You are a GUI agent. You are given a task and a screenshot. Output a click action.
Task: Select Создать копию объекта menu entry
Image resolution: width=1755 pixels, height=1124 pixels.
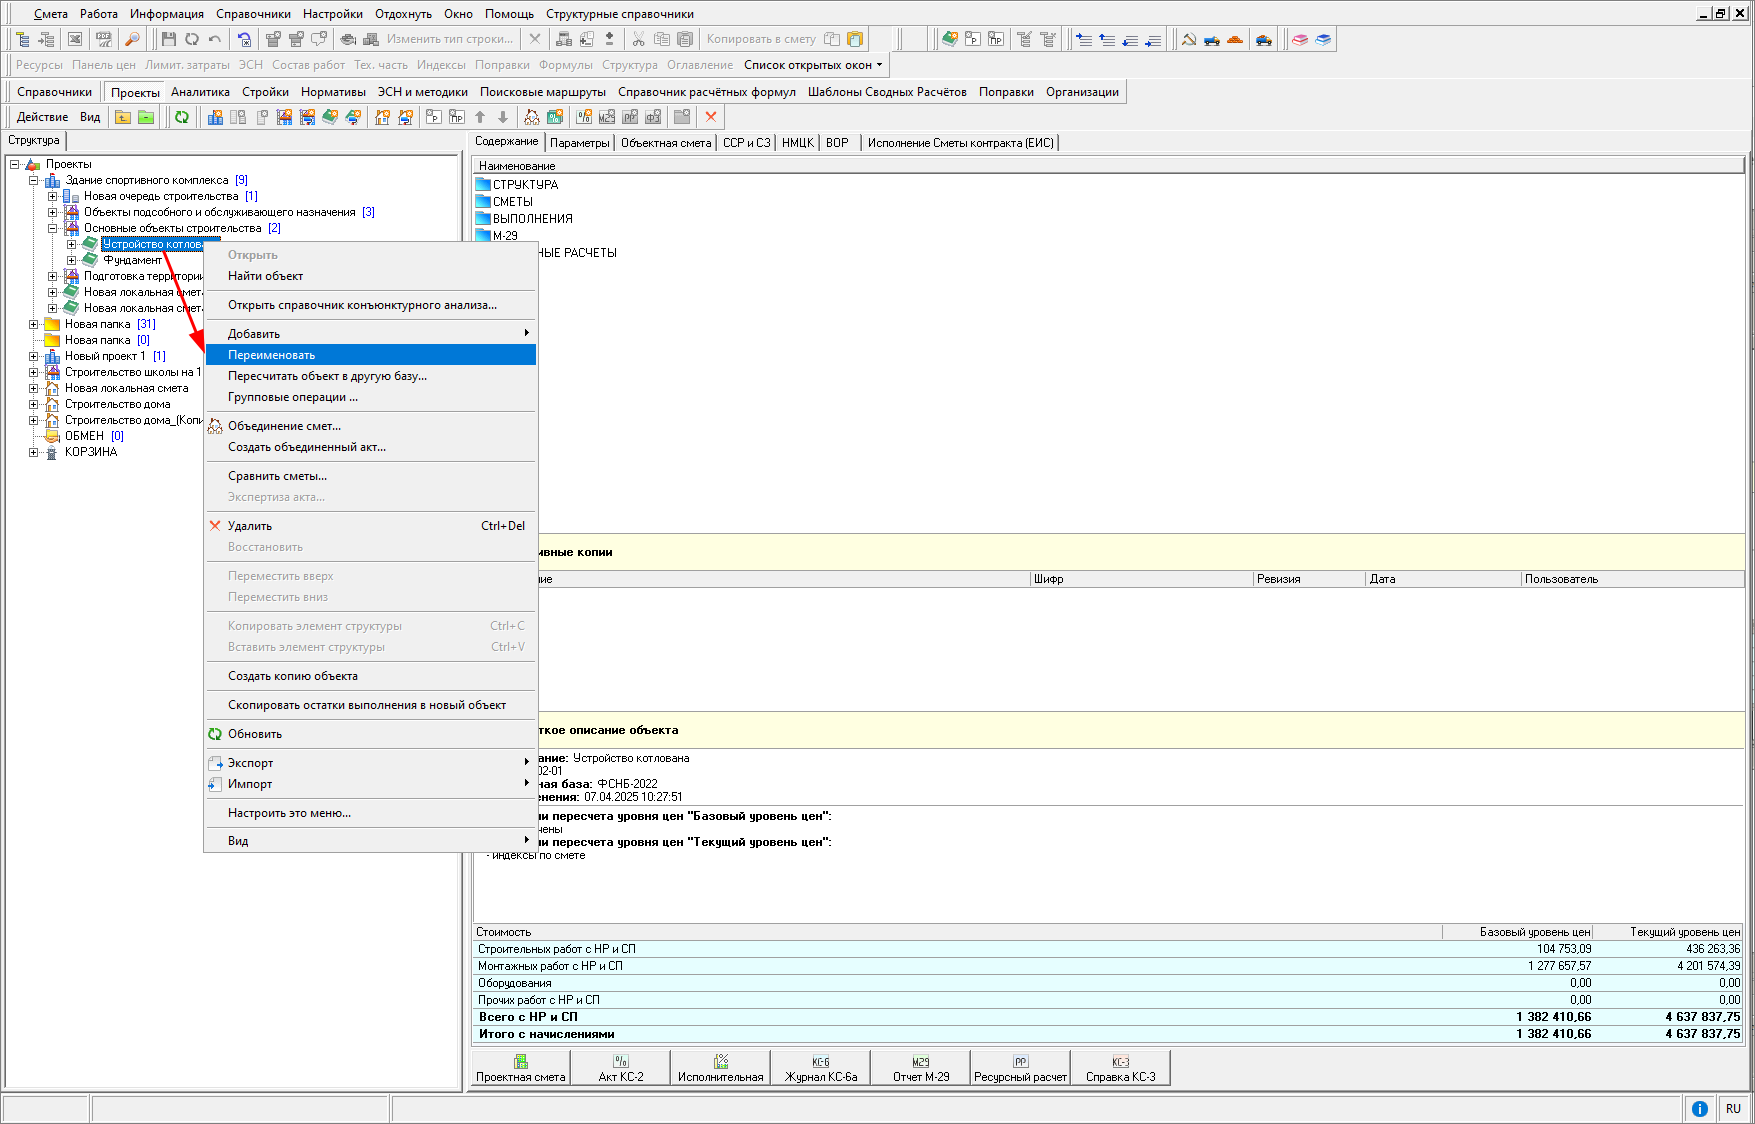292,676
